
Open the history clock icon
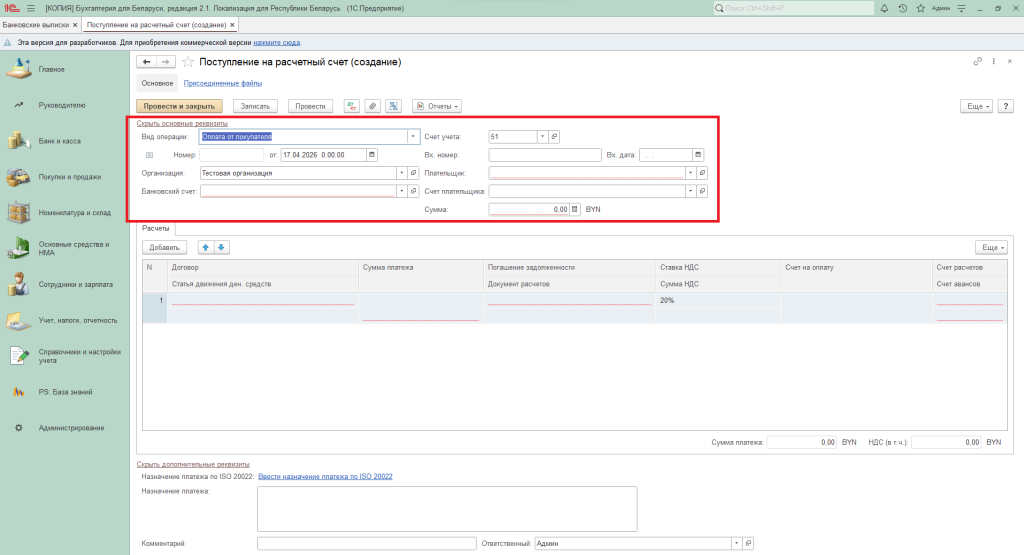903,8
